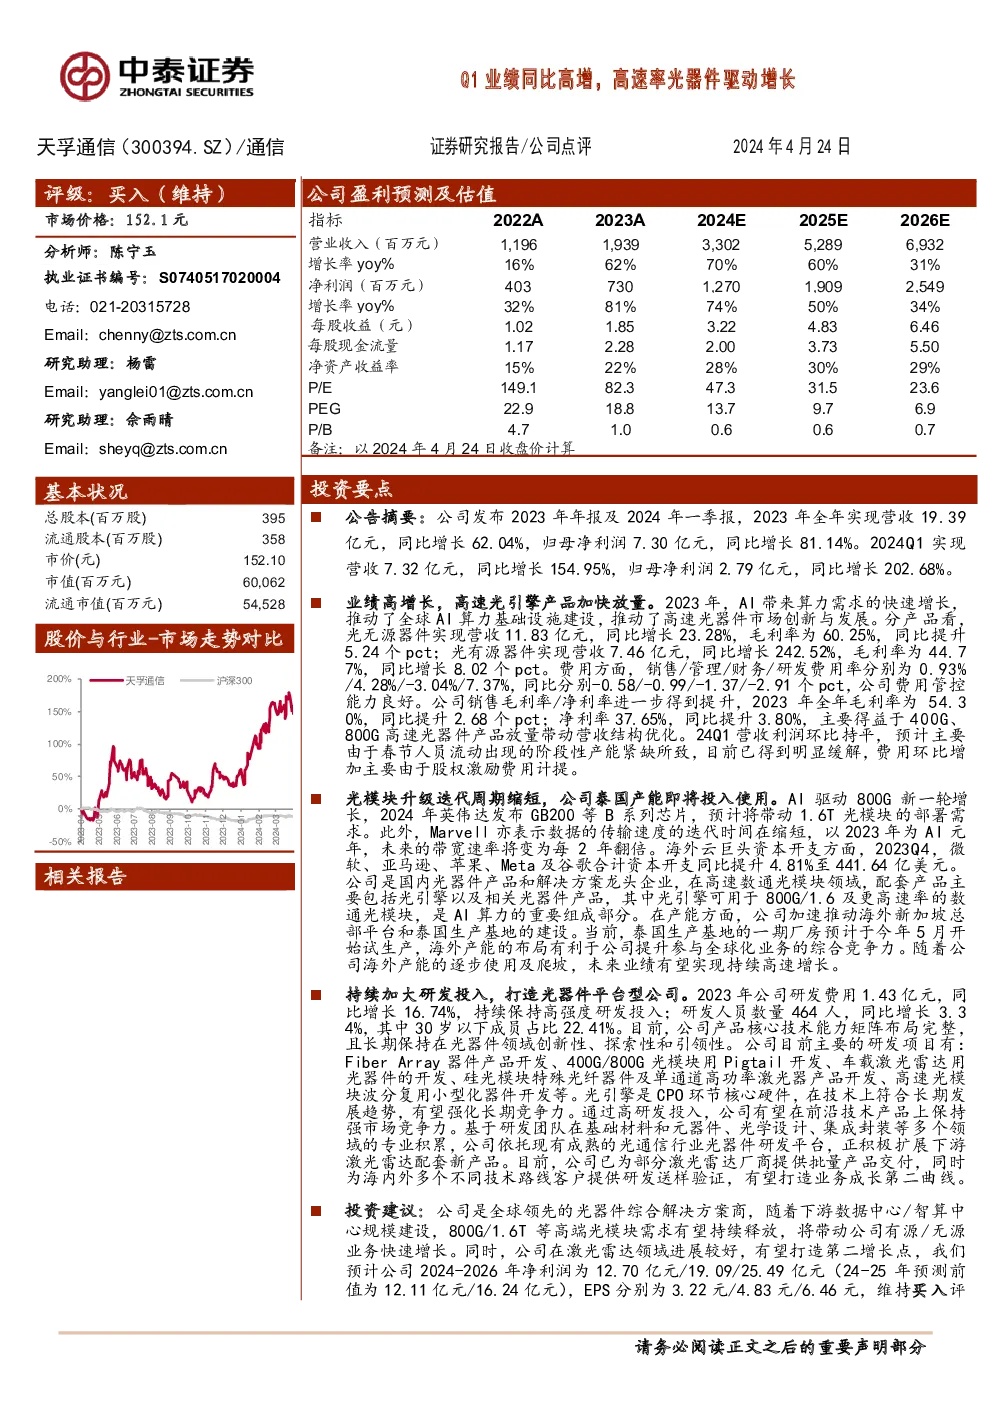The height and width of the screenshot is (1404, 993).
Task: Click the 证券研究报告/公司点评 label
Action: coord(511,146)
